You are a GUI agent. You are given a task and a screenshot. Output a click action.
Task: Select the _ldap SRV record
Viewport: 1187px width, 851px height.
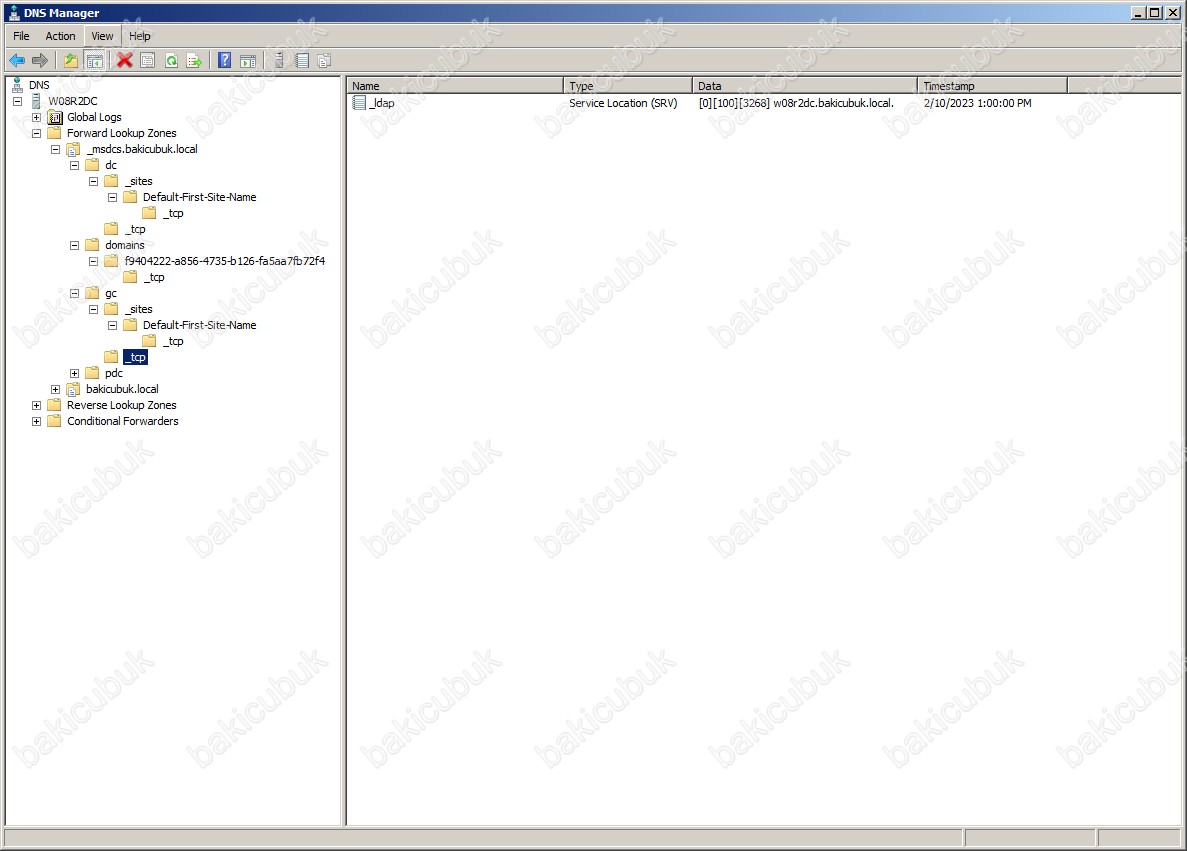tap(381, 103)
